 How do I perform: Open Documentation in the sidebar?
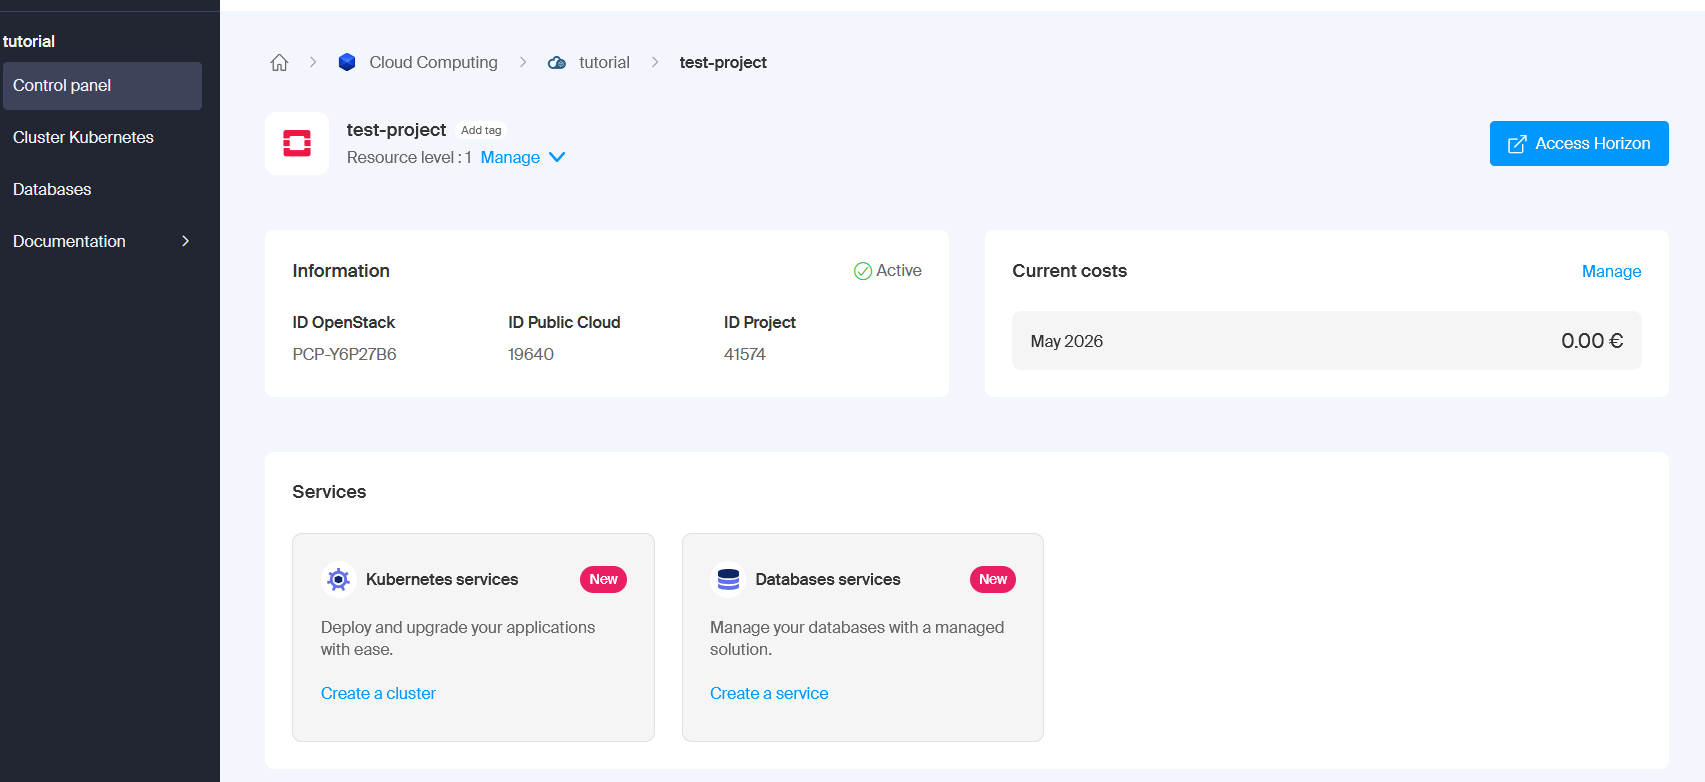pos(102,242)
